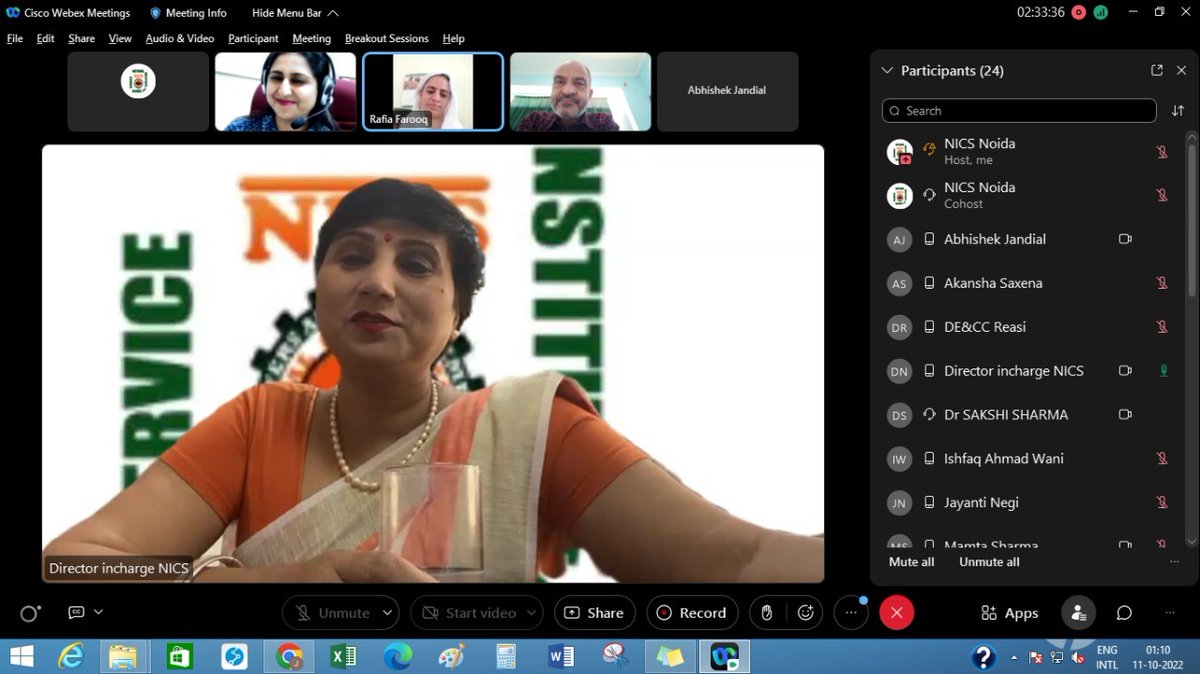
Task: Open Internet Explorer from the taskbar
Action: pos(71,656)
